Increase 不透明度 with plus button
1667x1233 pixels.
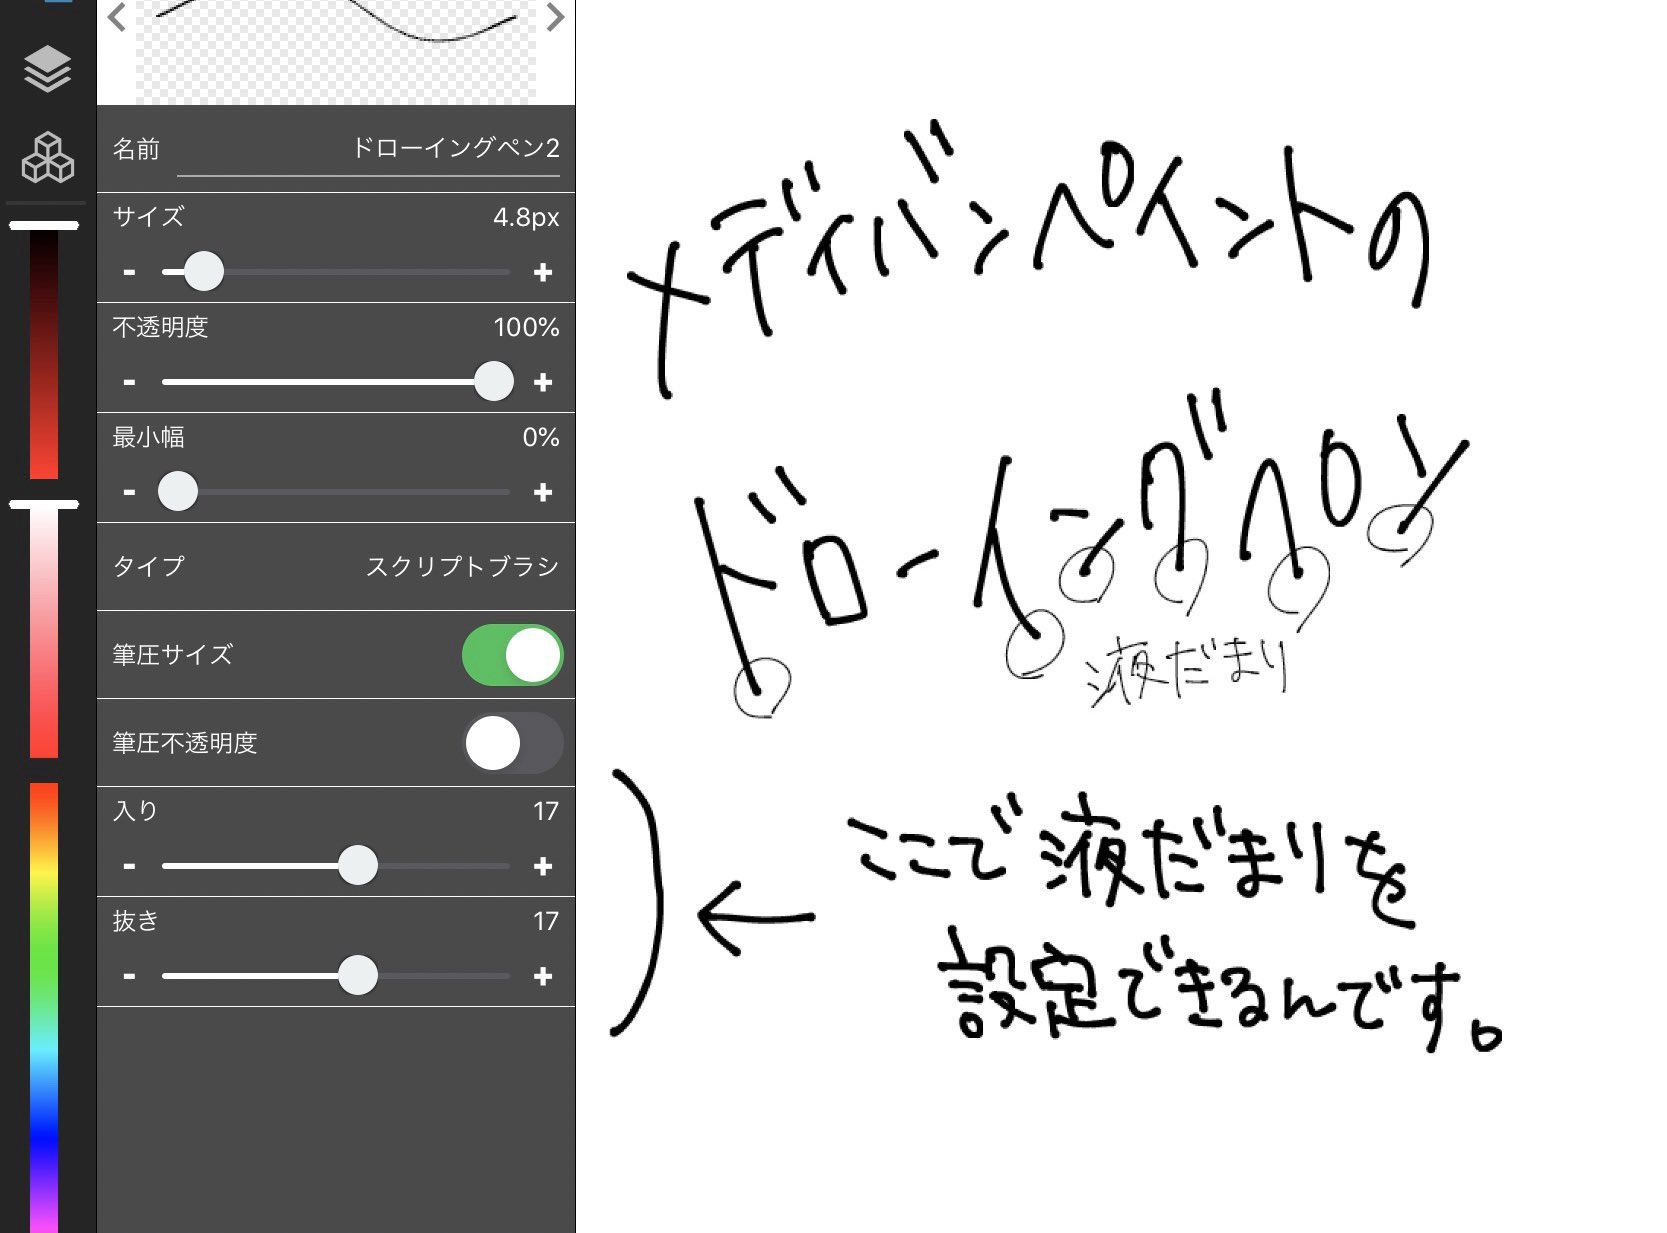(x=543, y=382)
